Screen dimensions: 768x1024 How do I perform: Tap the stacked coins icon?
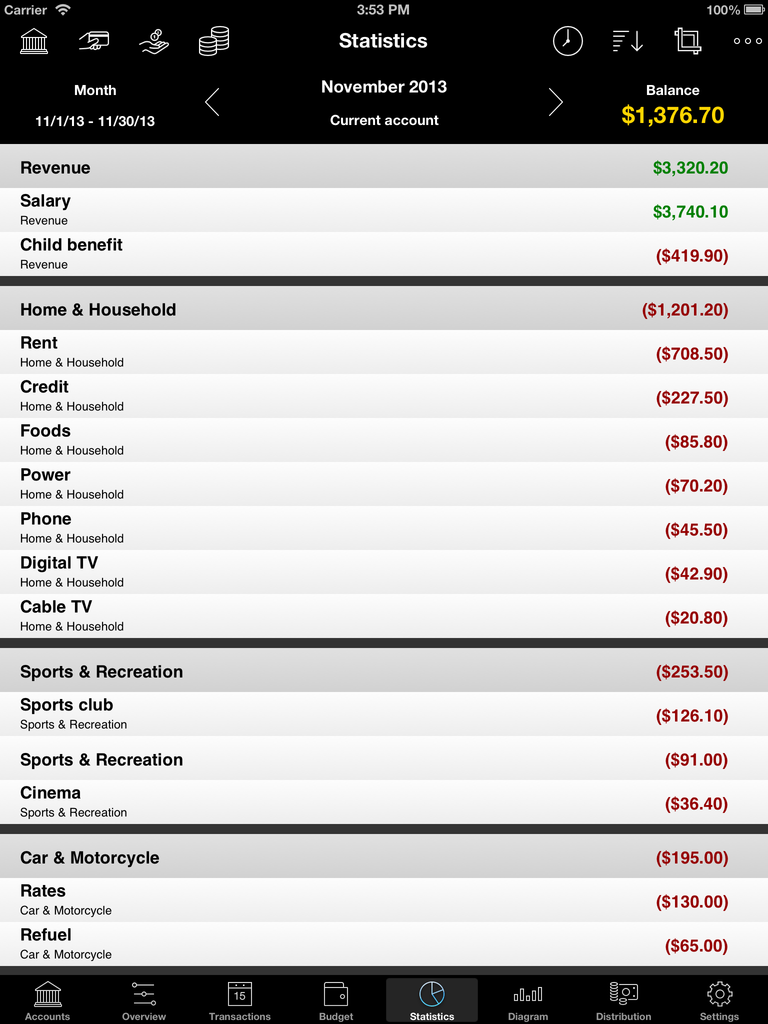(214, 41)
